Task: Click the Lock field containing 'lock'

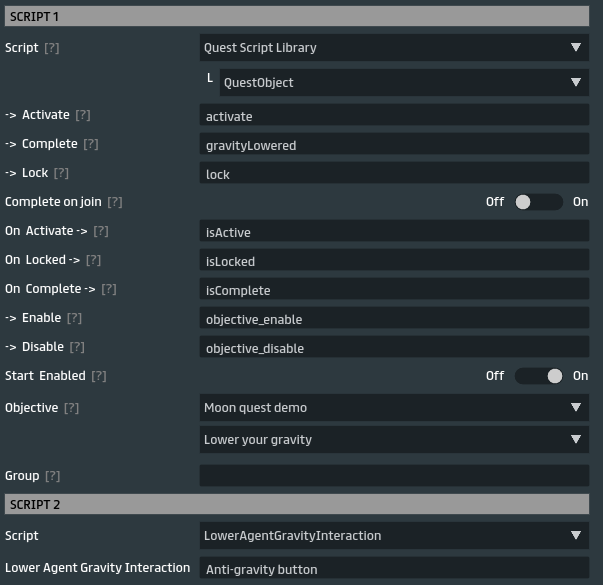Action: (394, 173)
